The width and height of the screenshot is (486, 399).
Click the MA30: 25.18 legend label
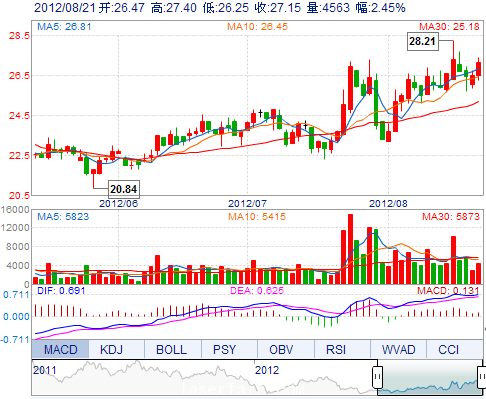(449, 27)
